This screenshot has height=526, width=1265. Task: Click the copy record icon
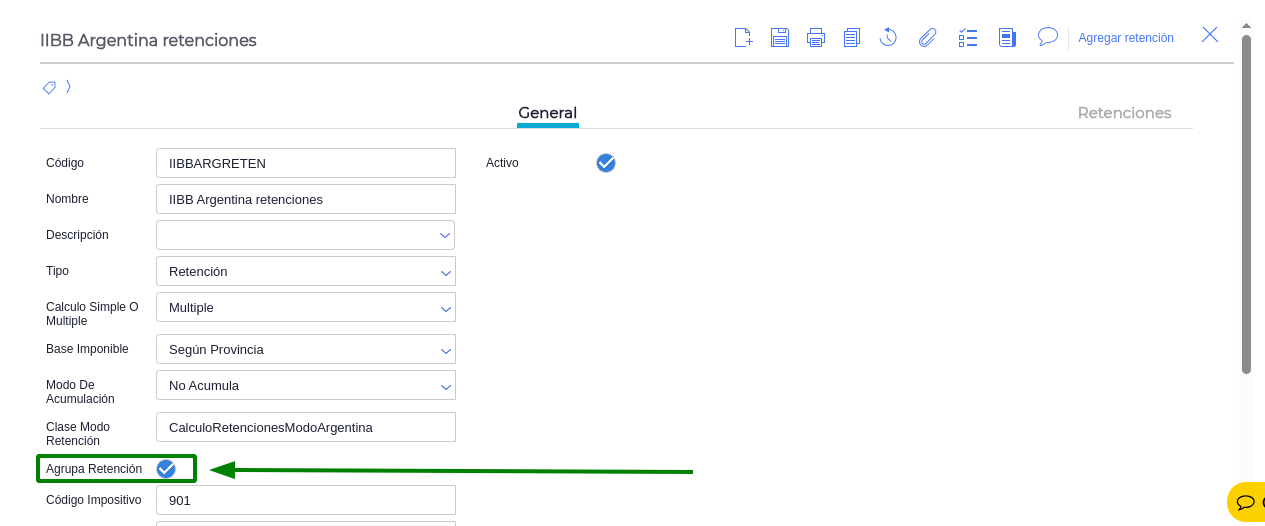[x=852, y=38]
